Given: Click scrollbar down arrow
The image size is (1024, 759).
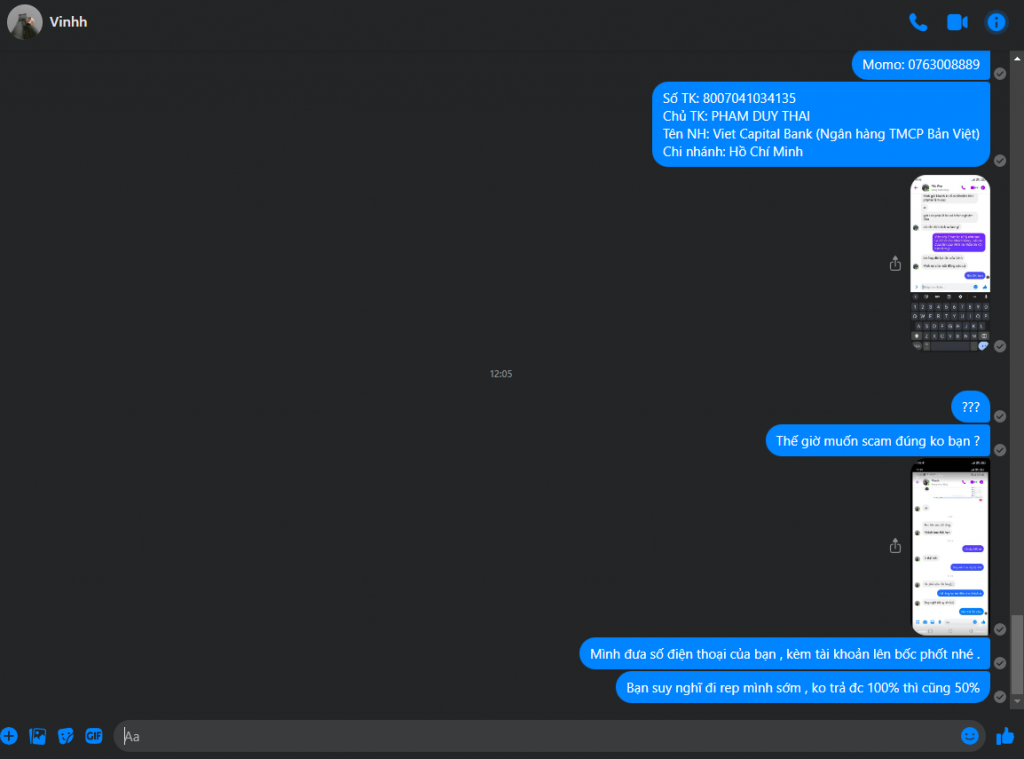Looking at the screenshot, I should (x=1017, y=701).
